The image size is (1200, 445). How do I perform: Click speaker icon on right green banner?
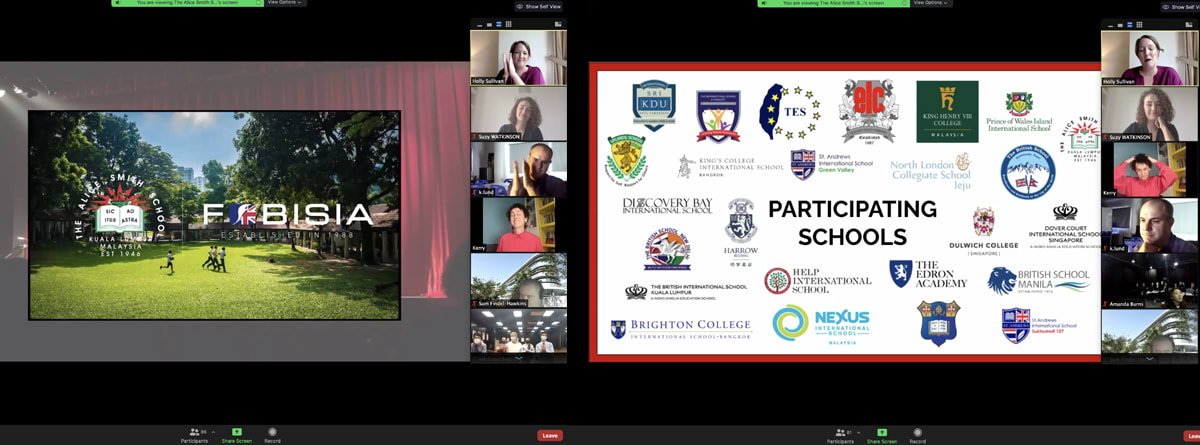pos(762,3)
